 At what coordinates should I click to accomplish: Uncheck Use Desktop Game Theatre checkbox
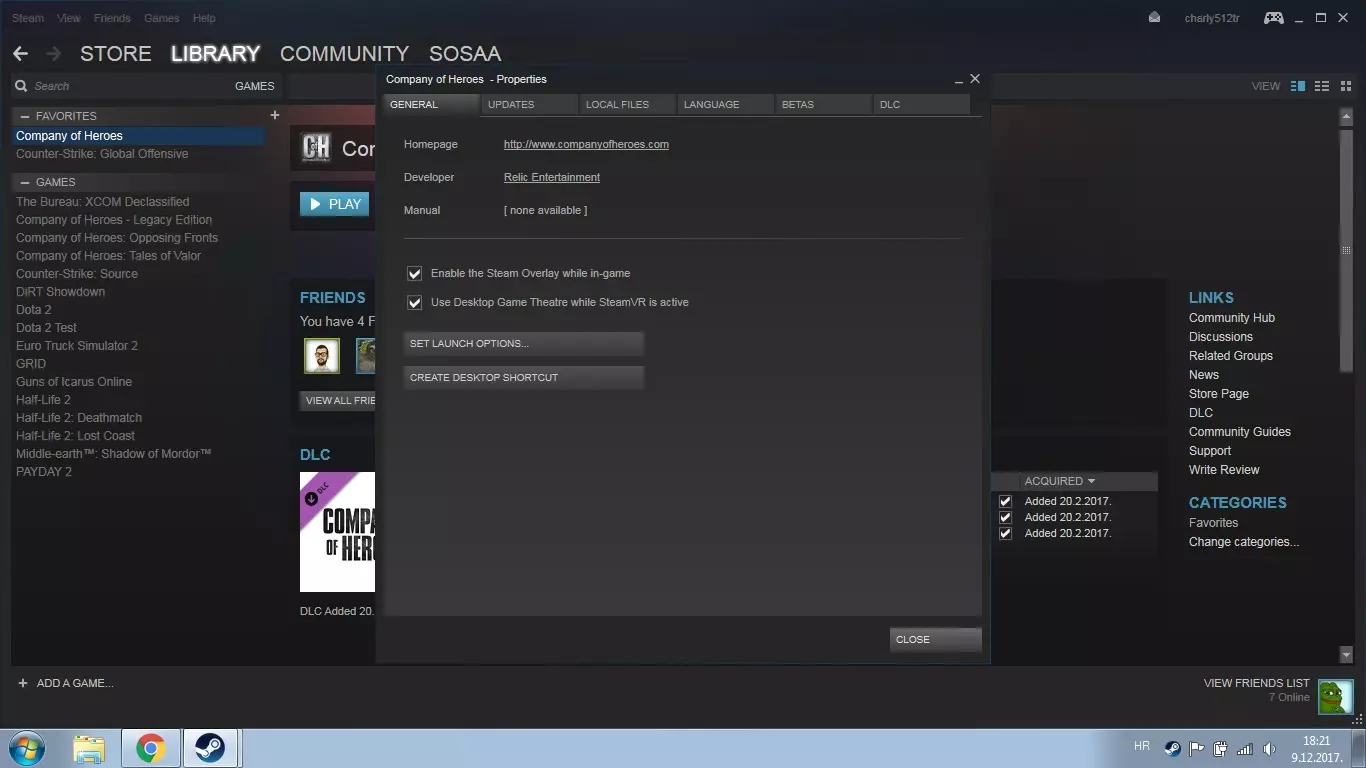tap(414, 302)
